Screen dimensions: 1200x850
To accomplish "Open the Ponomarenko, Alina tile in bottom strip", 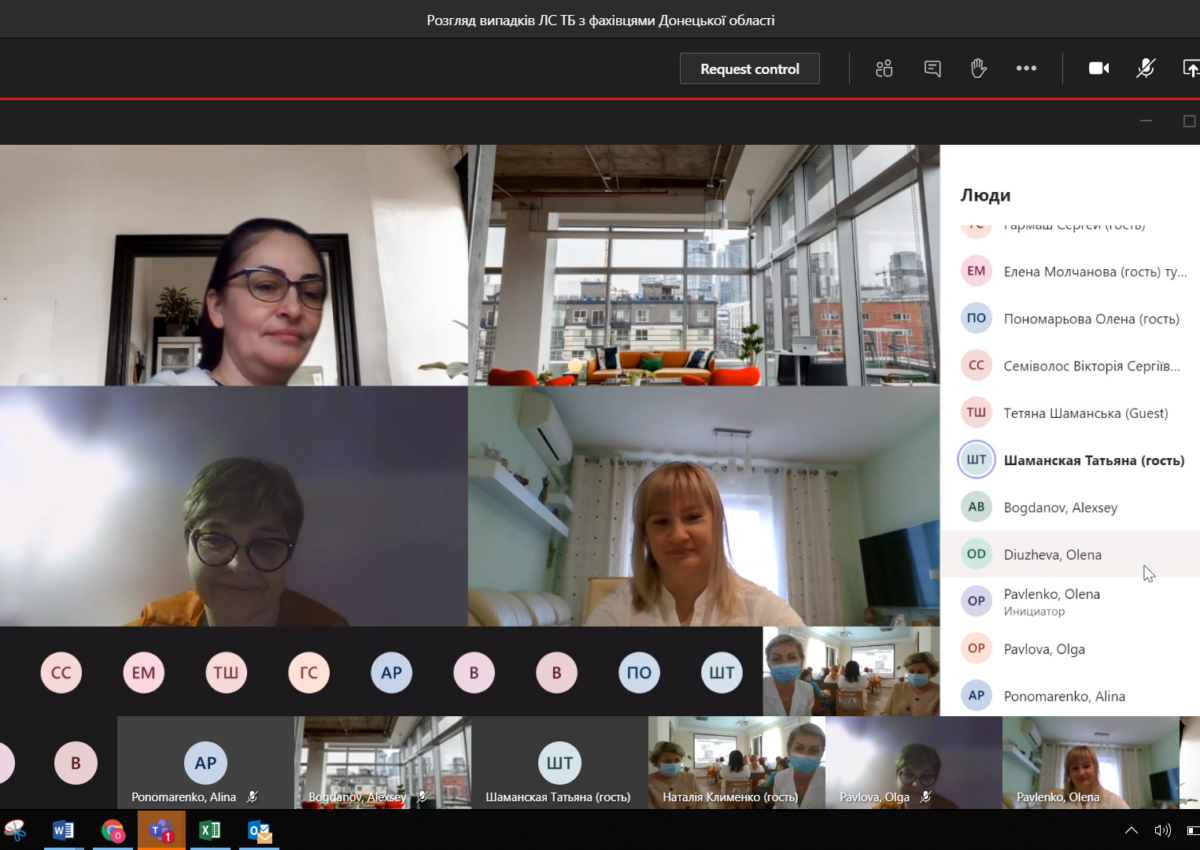I will pyautogui.click(x=206, y=762).
